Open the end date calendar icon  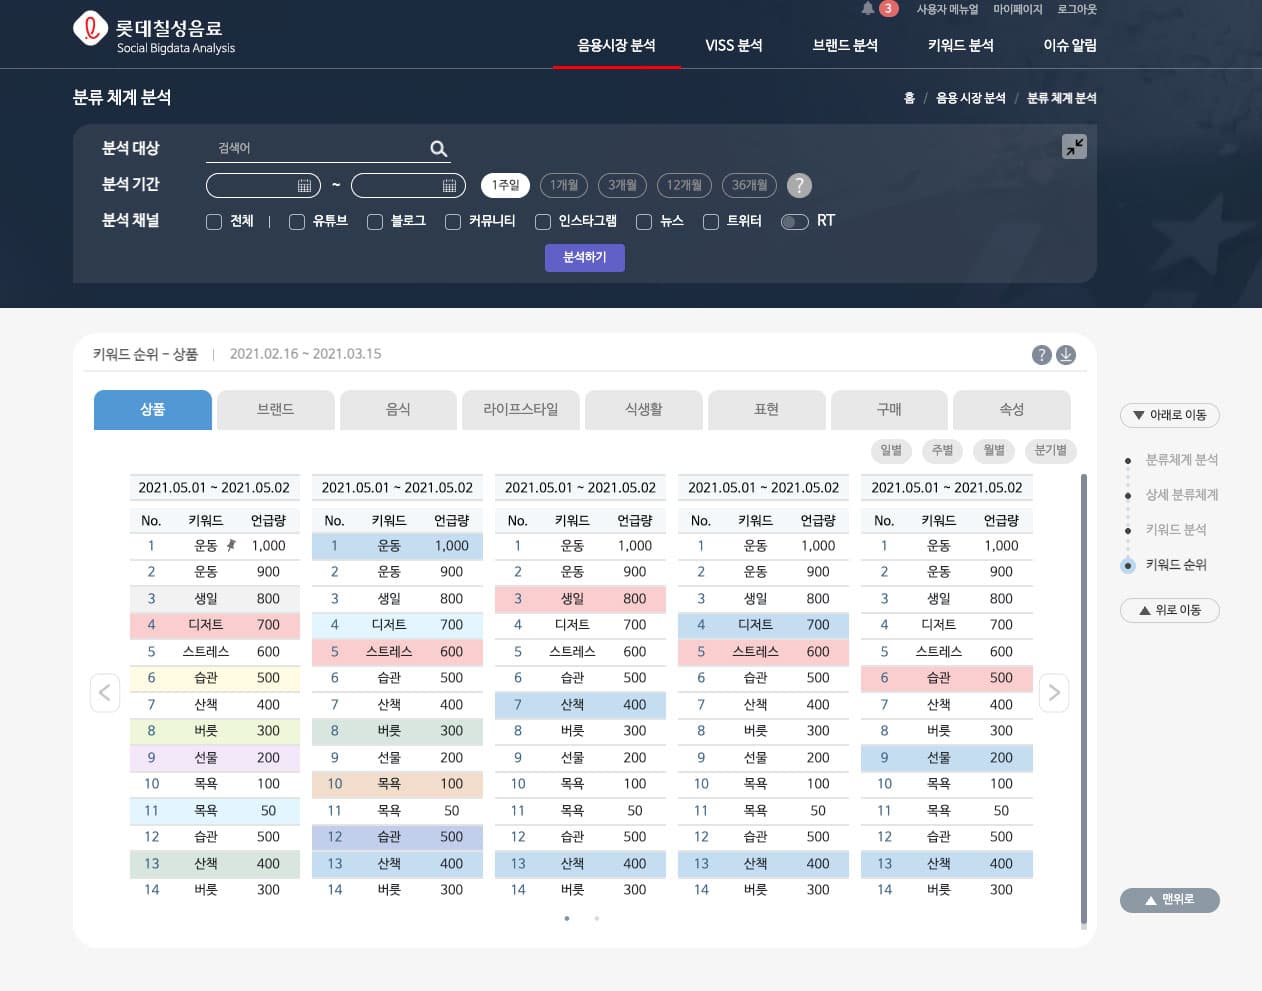[449, 186]
